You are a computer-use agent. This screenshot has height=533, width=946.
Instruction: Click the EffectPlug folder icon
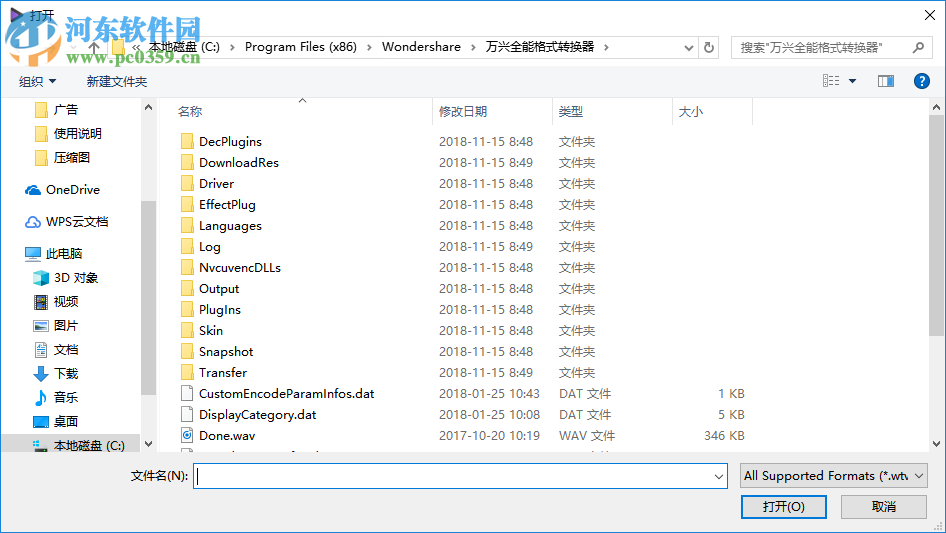187,205
